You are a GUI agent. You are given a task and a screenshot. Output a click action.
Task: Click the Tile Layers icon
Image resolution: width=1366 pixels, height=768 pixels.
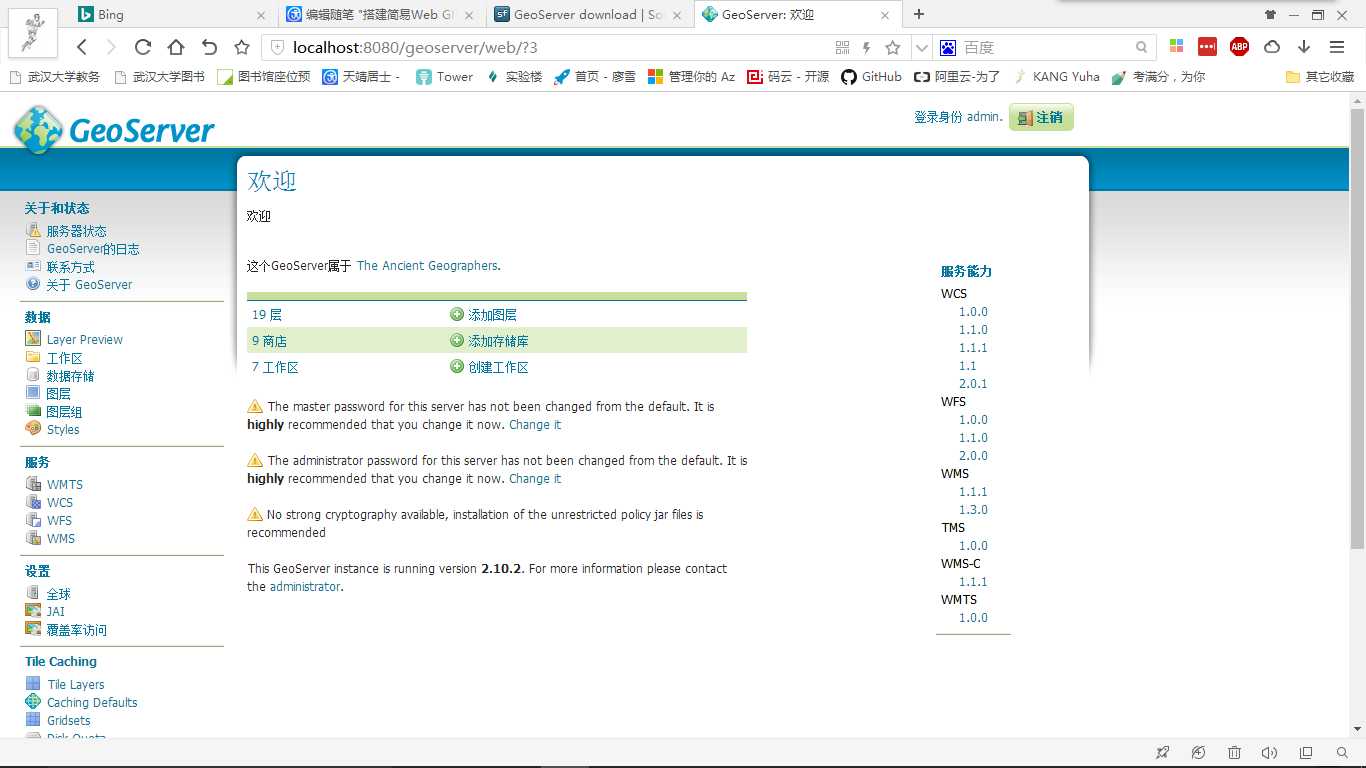[33, 684]
